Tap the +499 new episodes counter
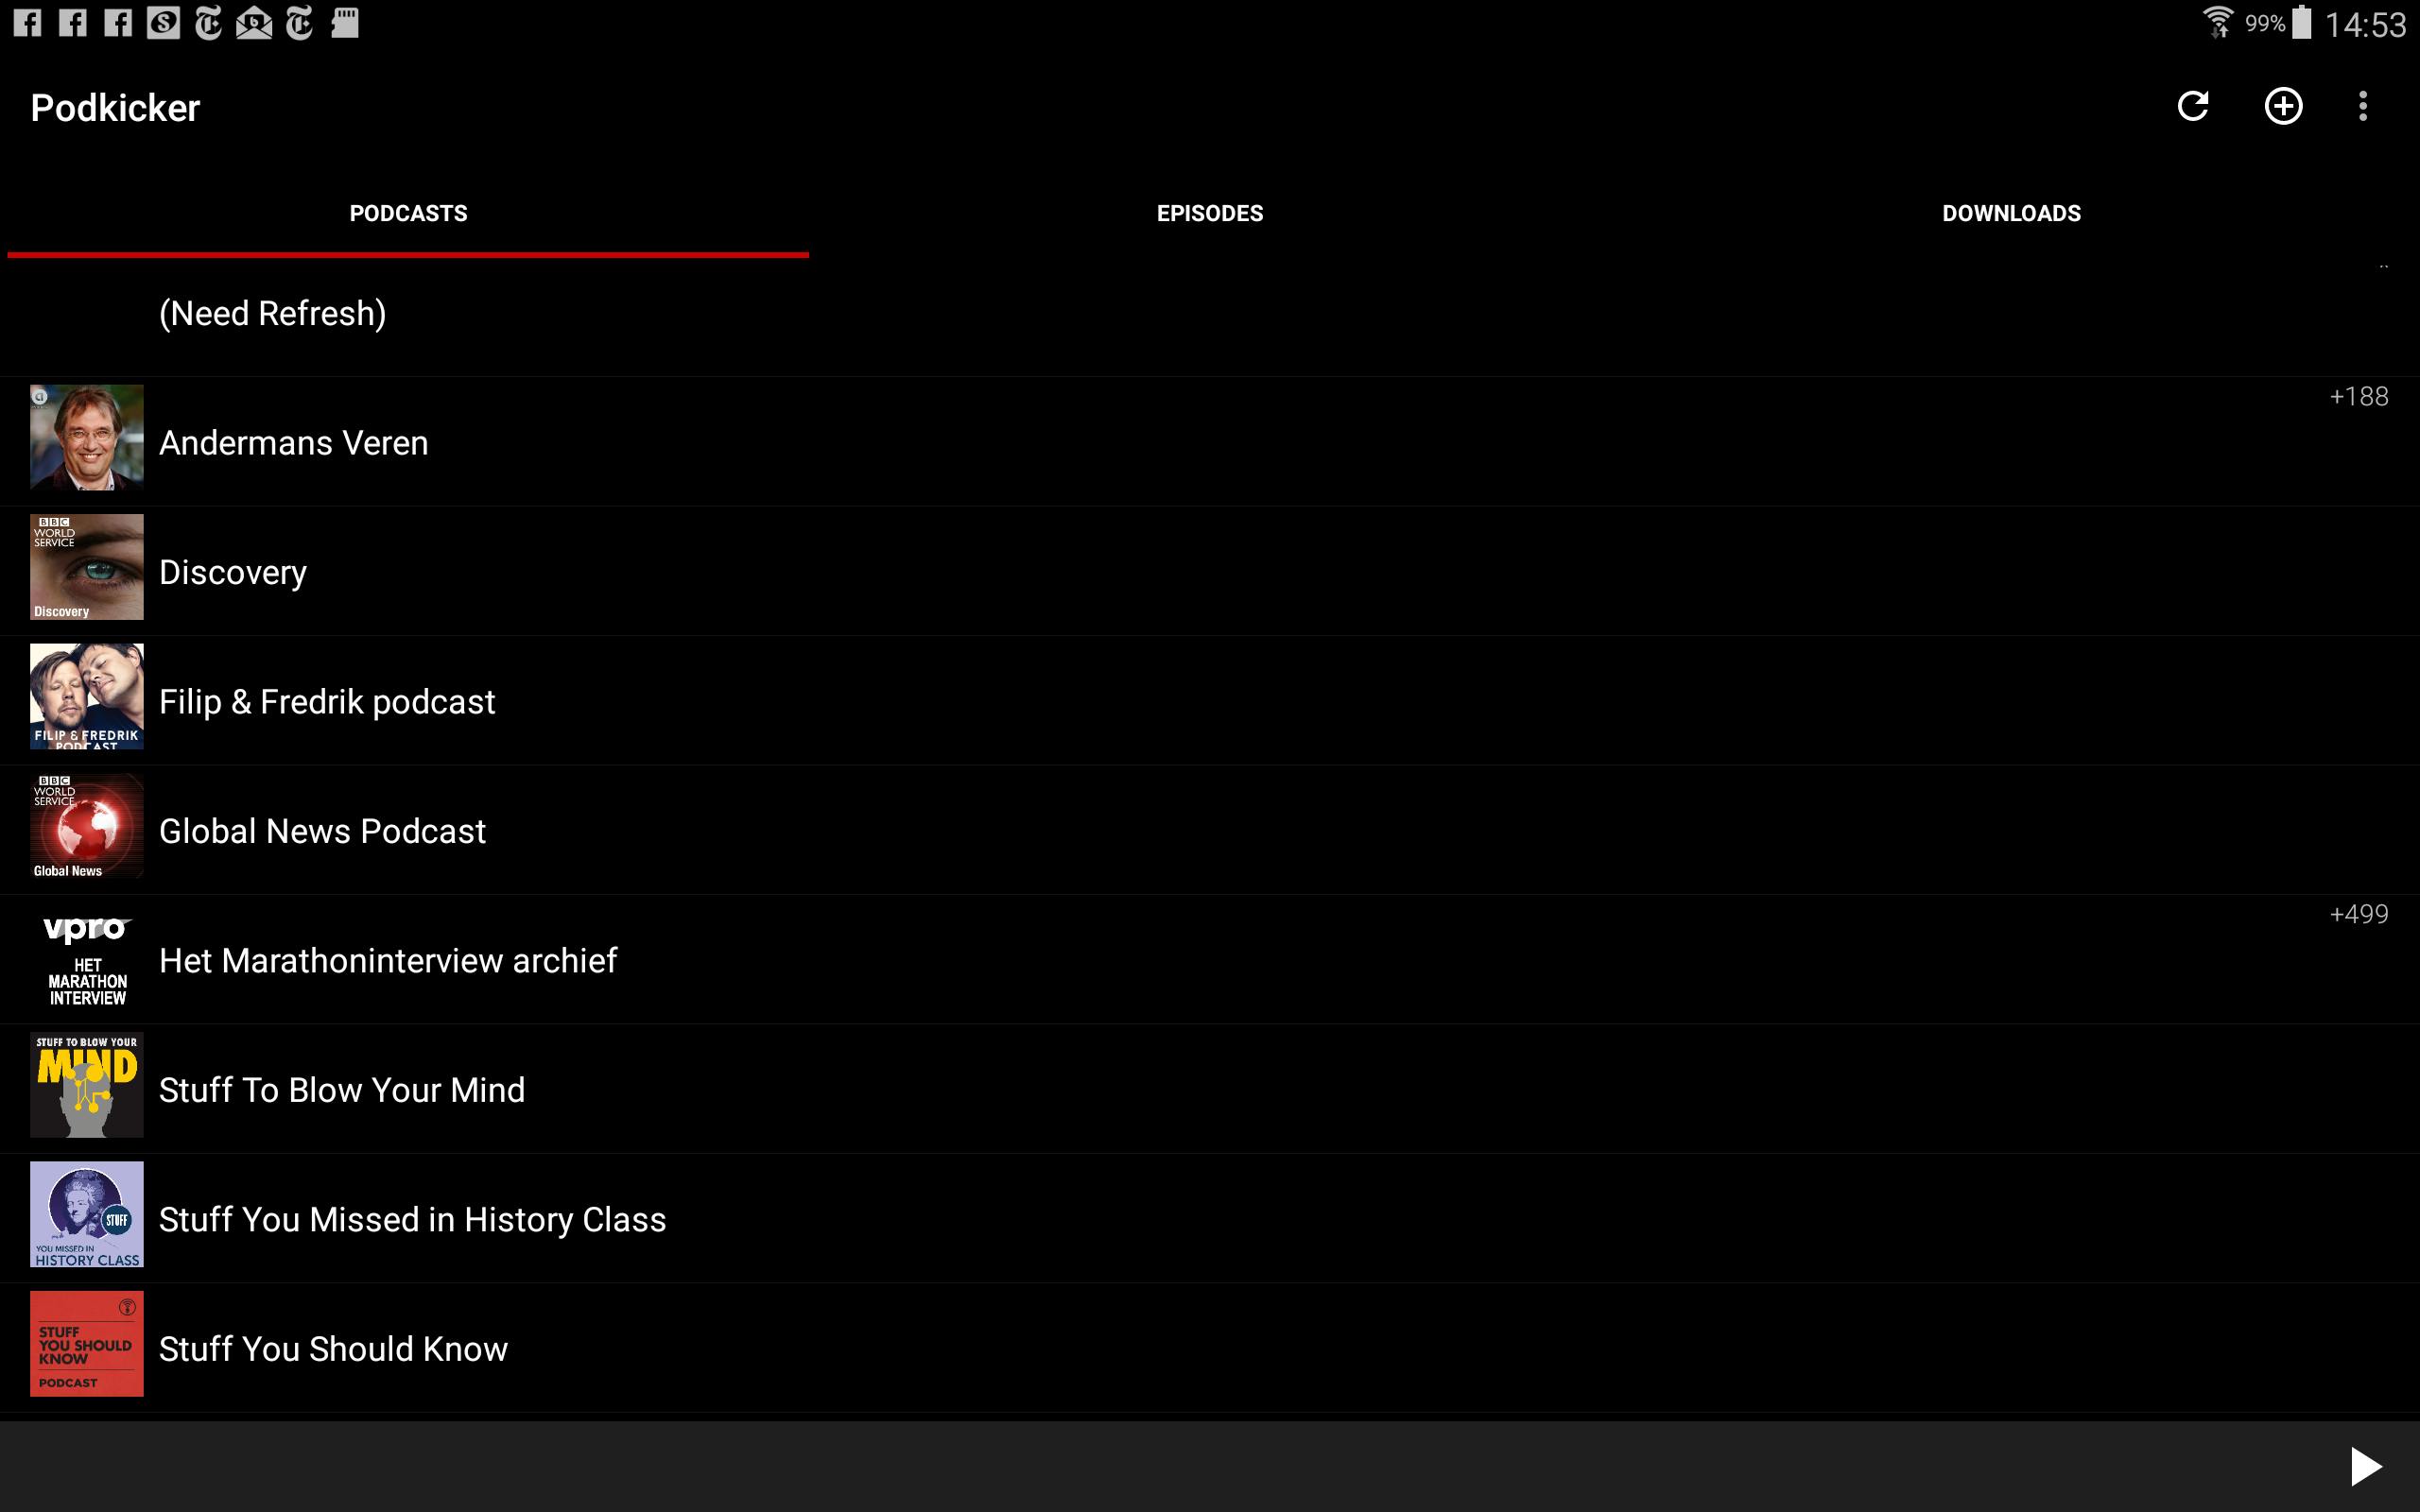The width and height of the screenshot is (2420, 1512). coord(2358,914)
